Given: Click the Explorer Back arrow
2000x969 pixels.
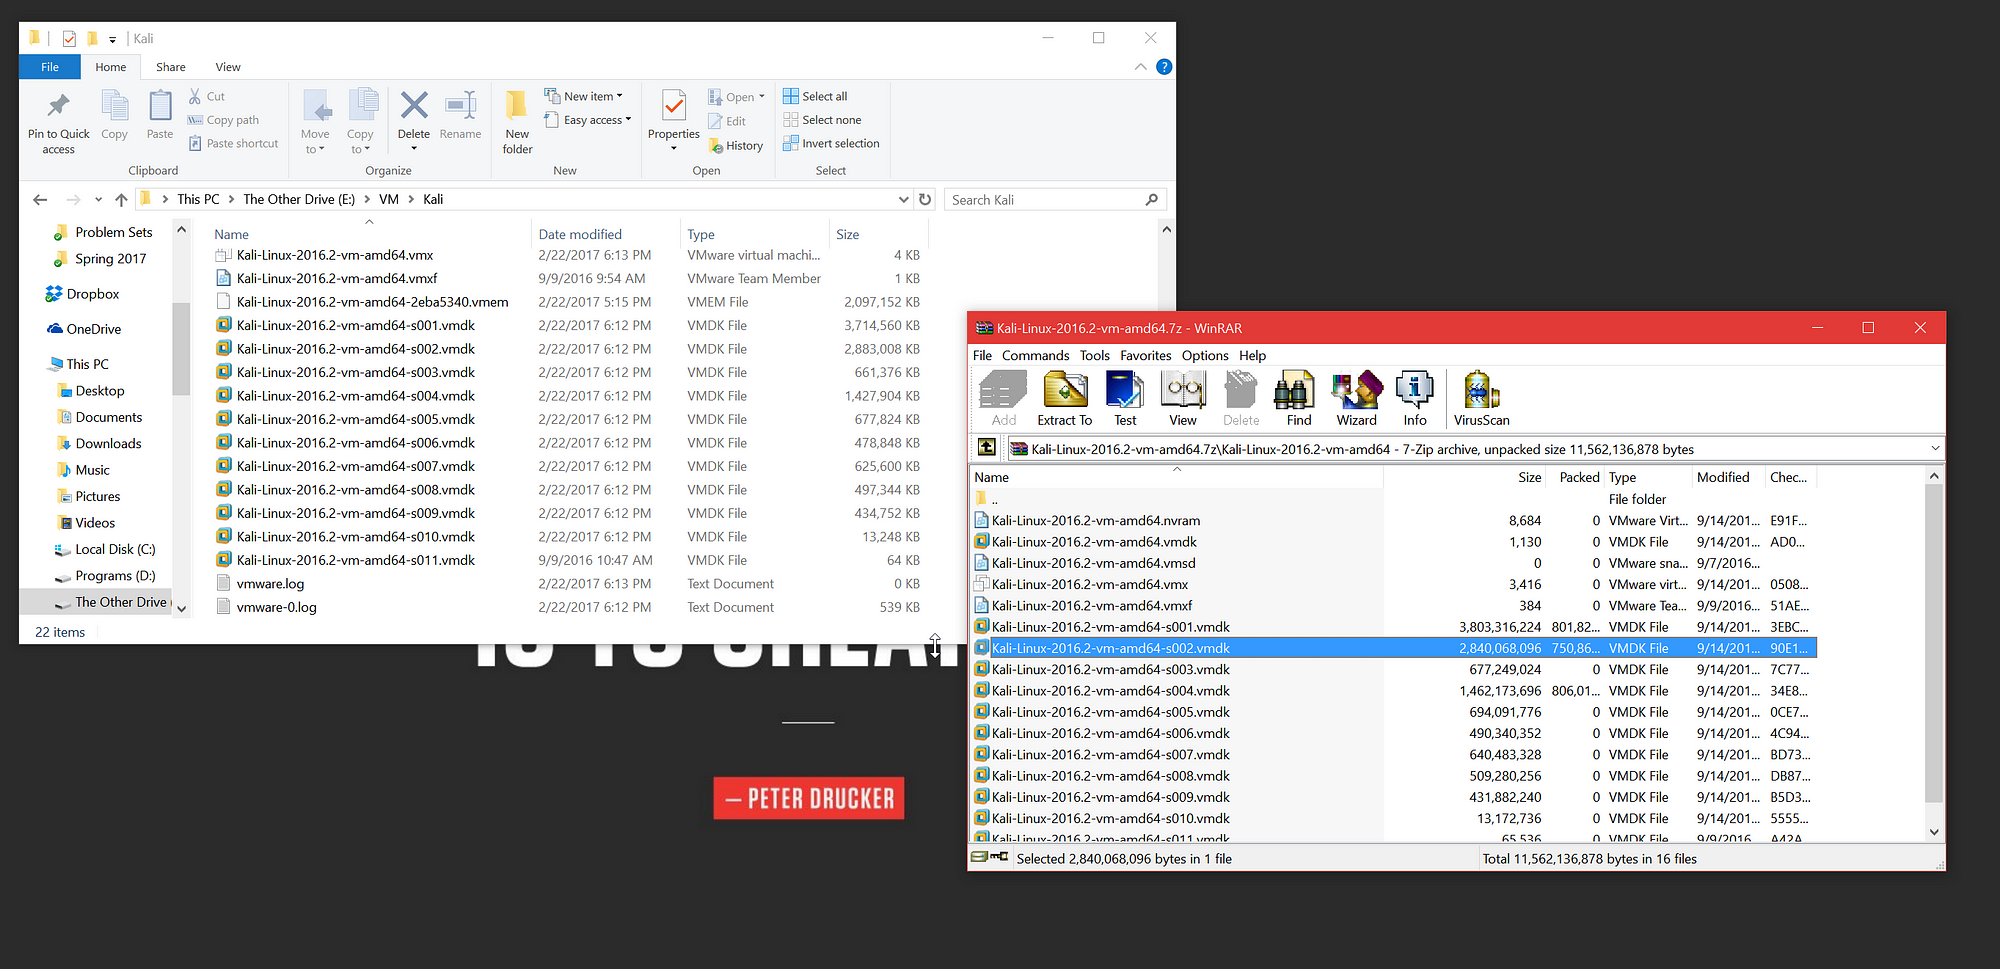Looking at the screenshot, I should click(x=40, y=199).
